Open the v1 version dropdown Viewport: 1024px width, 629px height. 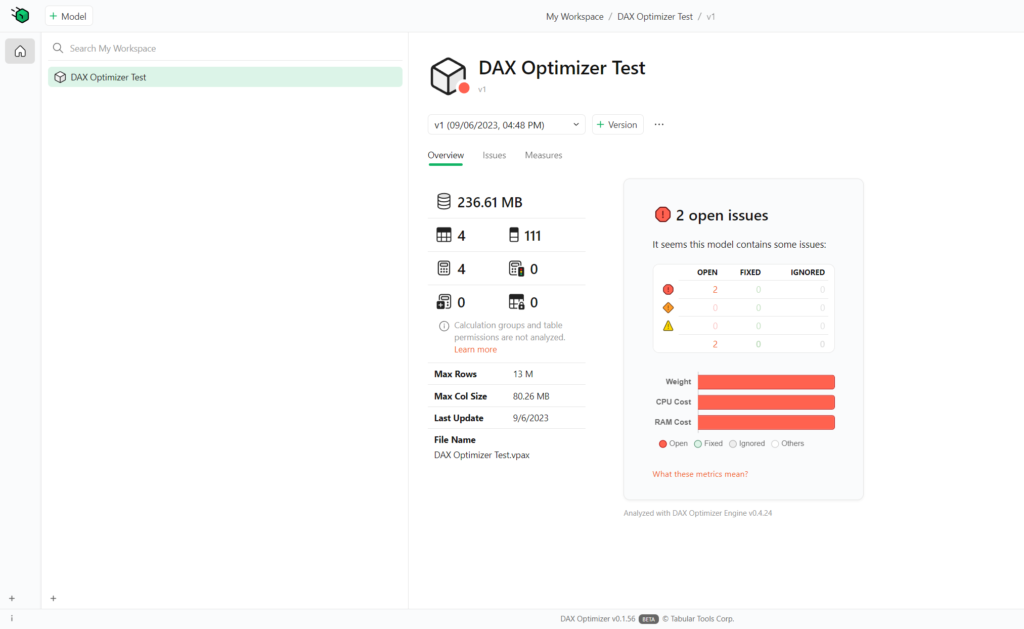click(506, 125)
